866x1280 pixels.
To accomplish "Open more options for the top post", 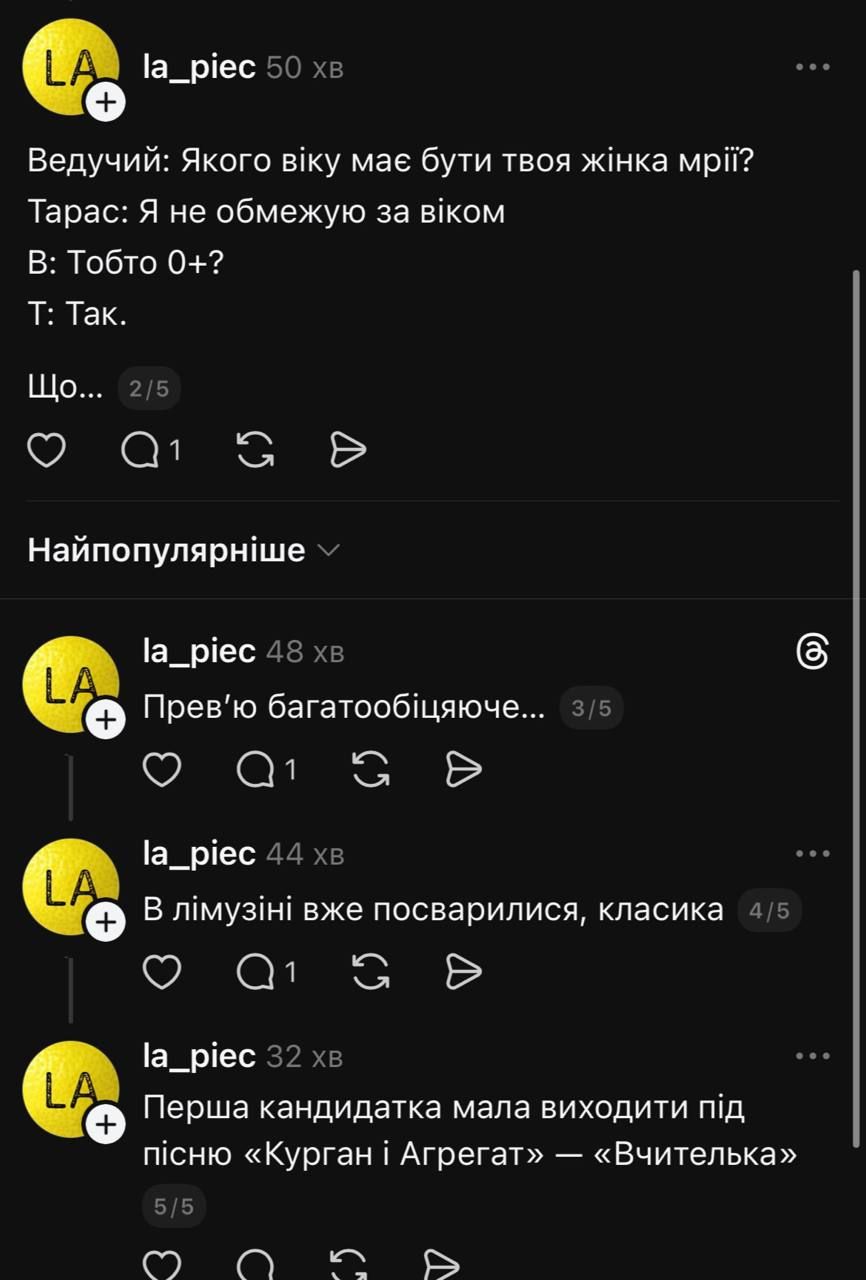I will [x=812, y=67].
